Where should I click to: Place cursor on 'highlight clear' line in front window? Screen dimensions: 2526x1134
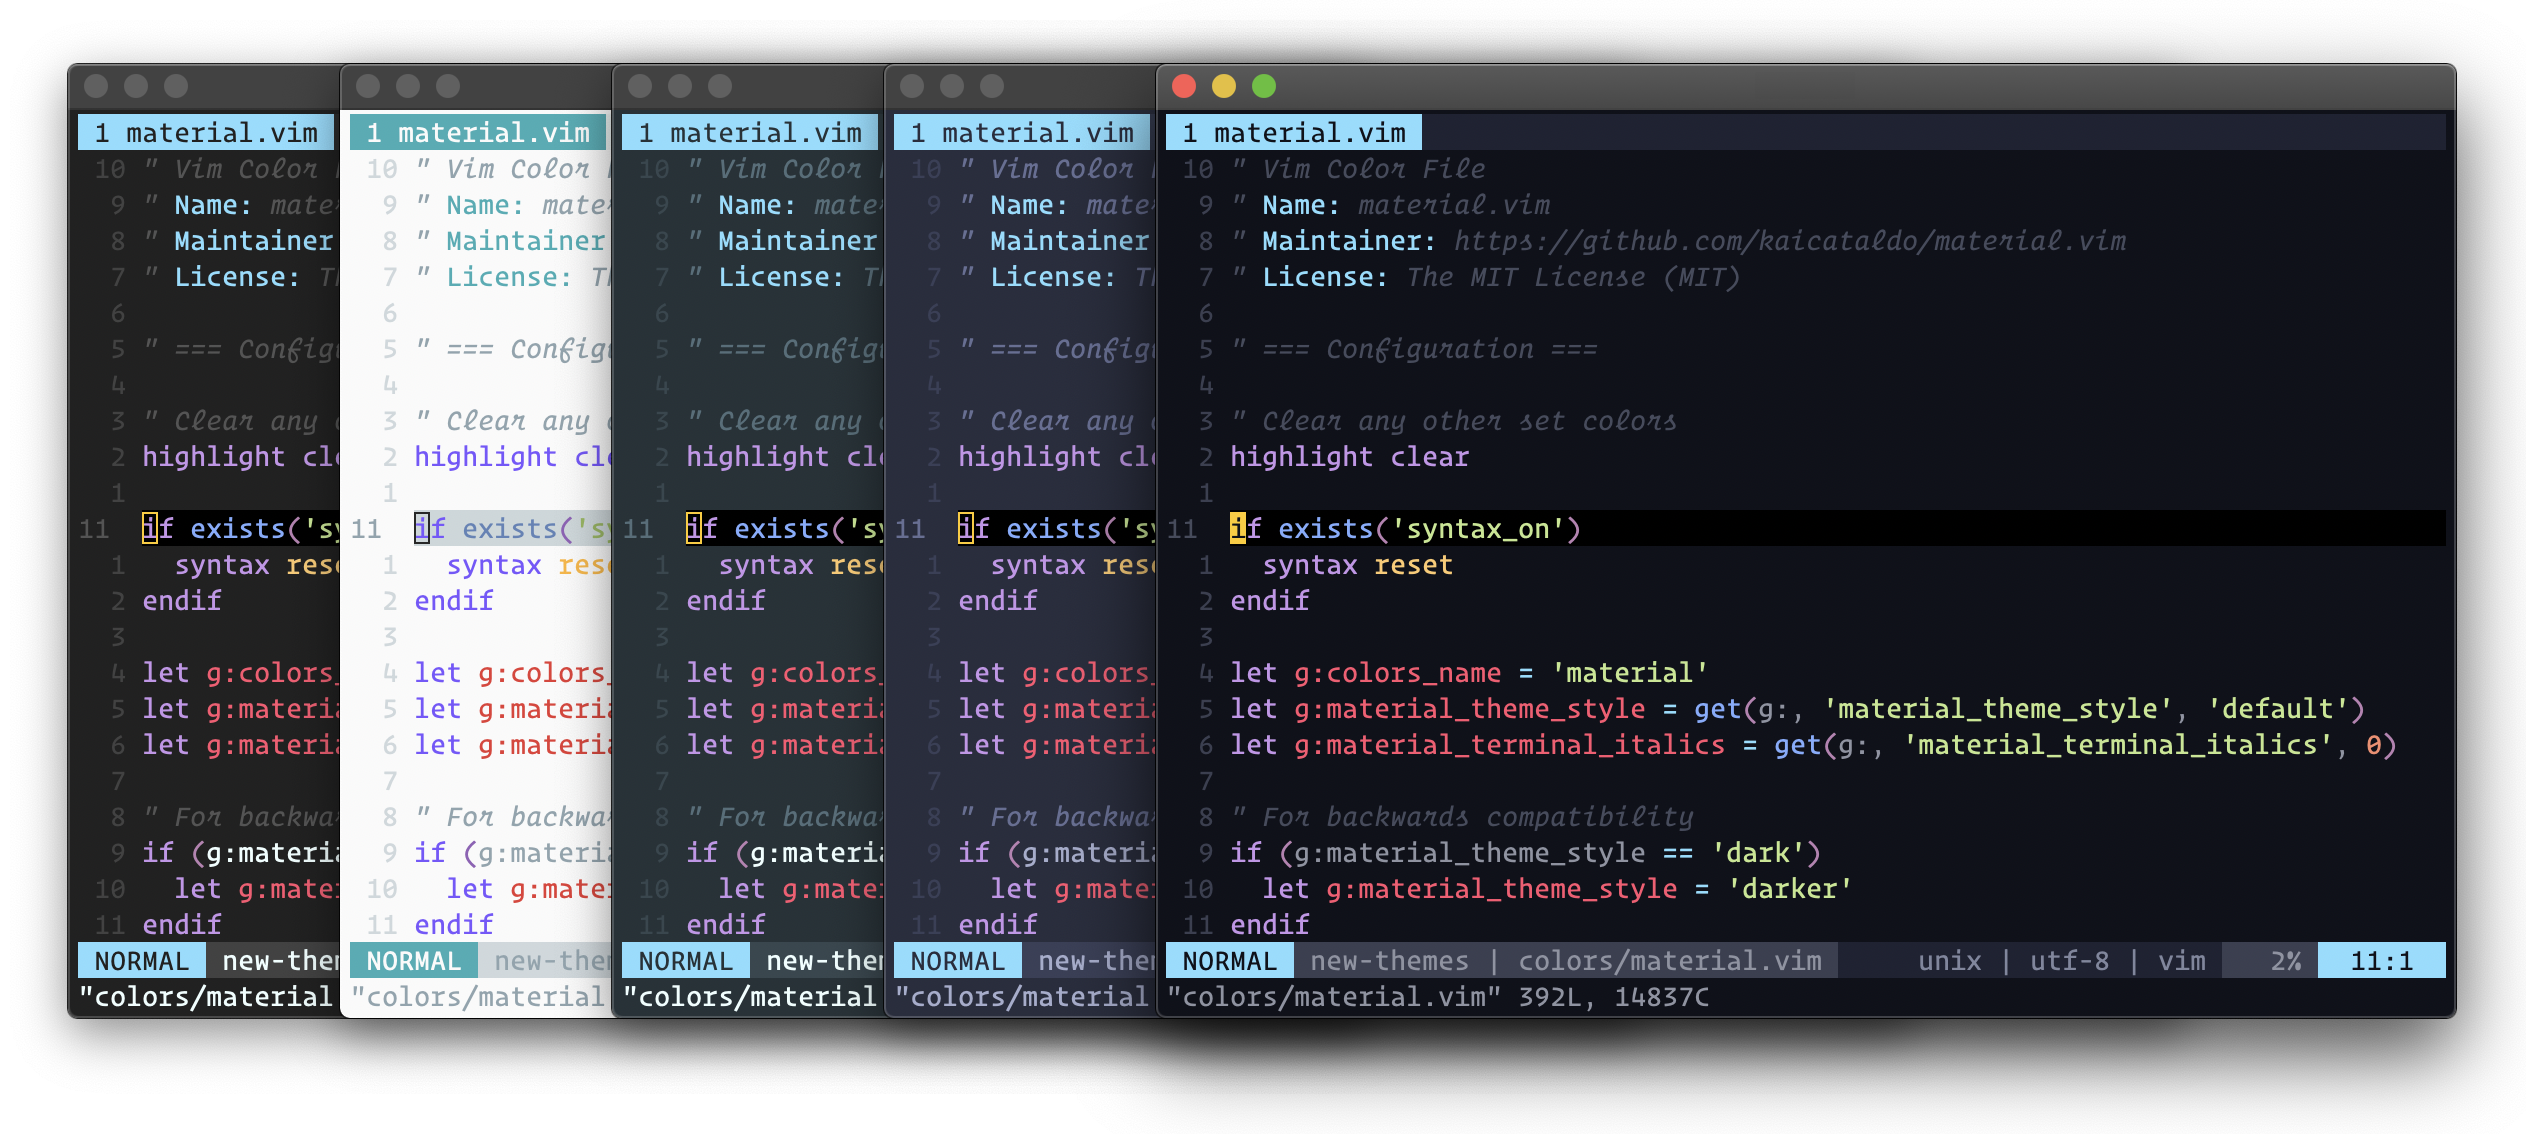(1349, 457)
